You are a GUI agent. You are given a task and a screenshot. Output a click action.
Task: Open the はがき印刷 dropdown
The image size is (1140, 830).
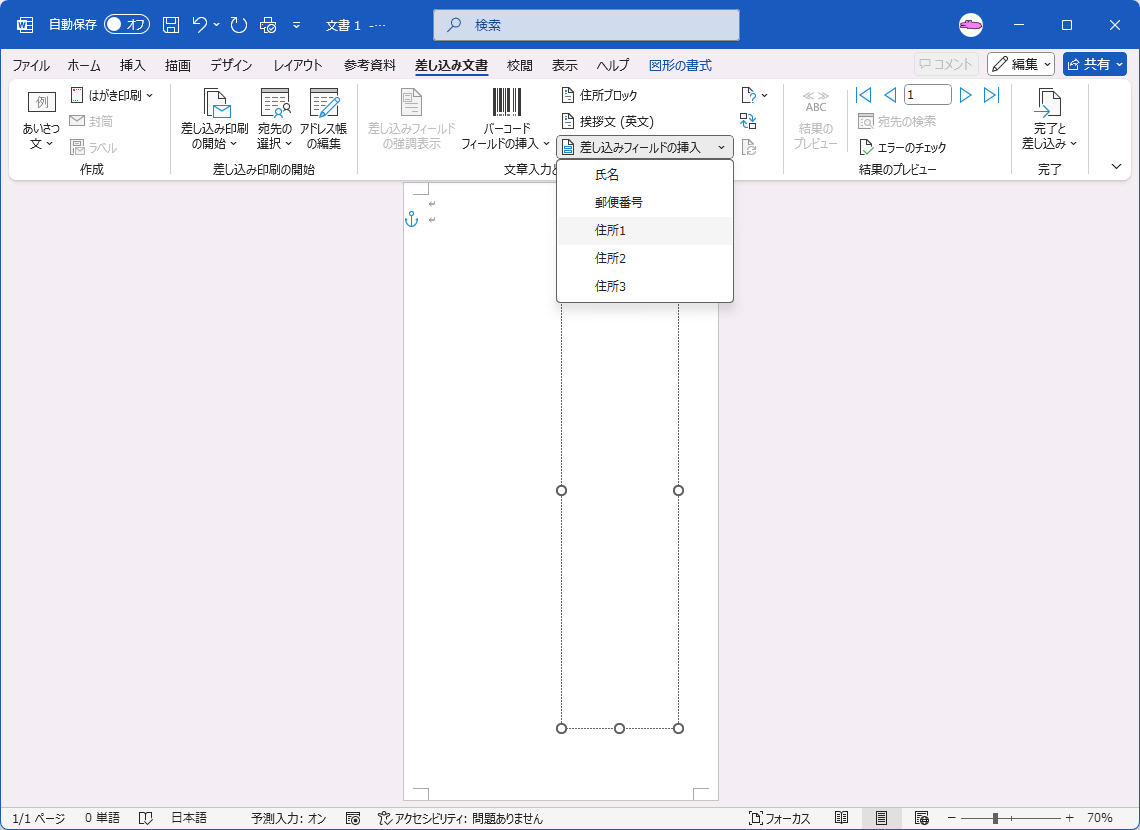[112, 95]
